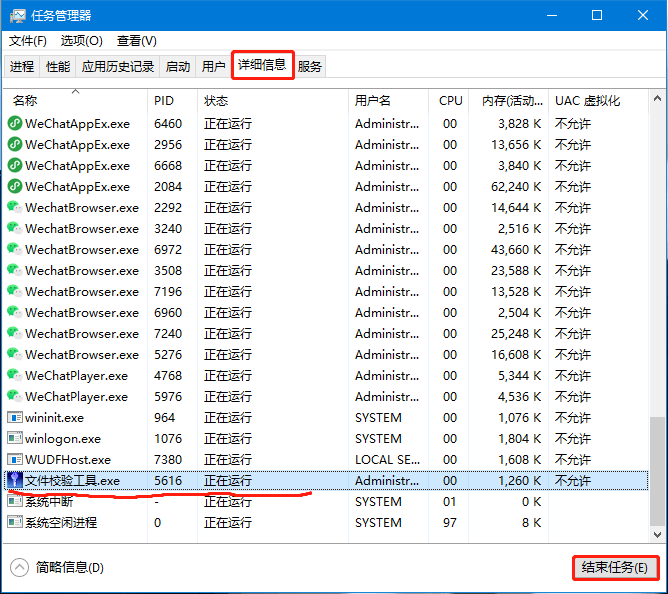Image resolution: width=668 pixels, height=594 pixels.
Task: Open the 启动 tab
Action: (x=178, y=67)
